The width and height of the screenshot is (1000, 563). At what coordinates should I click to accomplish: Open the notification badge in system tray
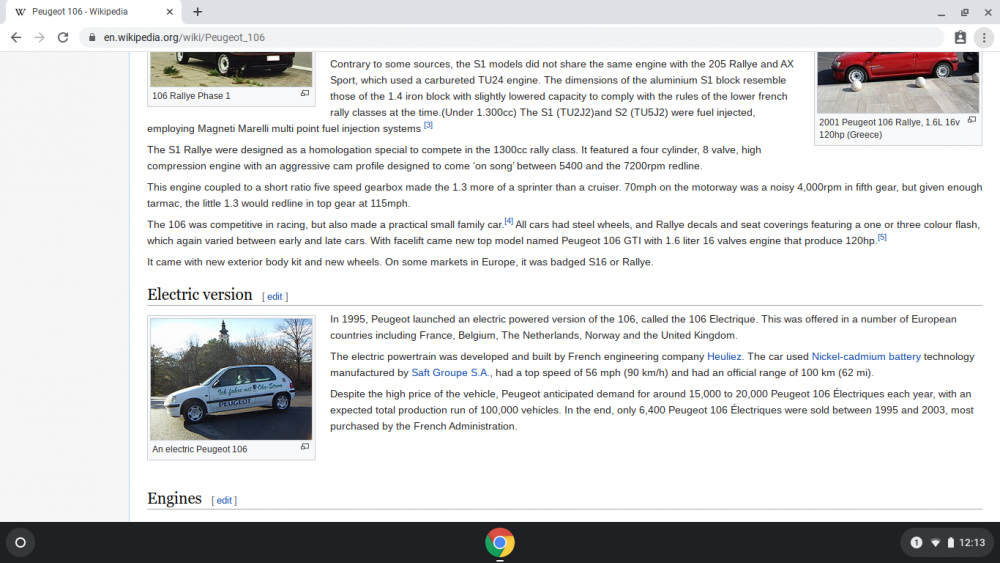tap(916, 543)
